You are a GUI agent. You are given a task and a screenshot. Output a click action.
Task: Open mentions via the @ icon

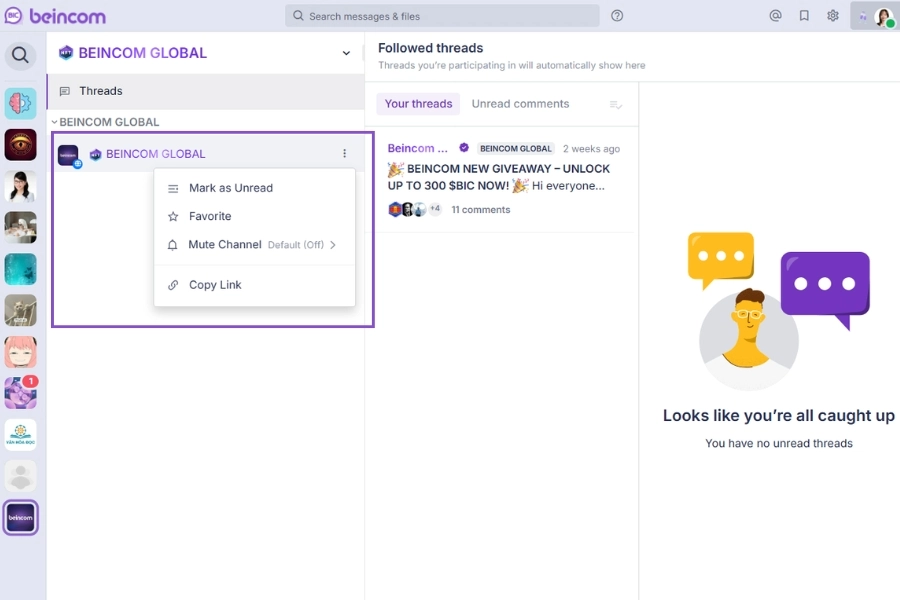[775, 16]
